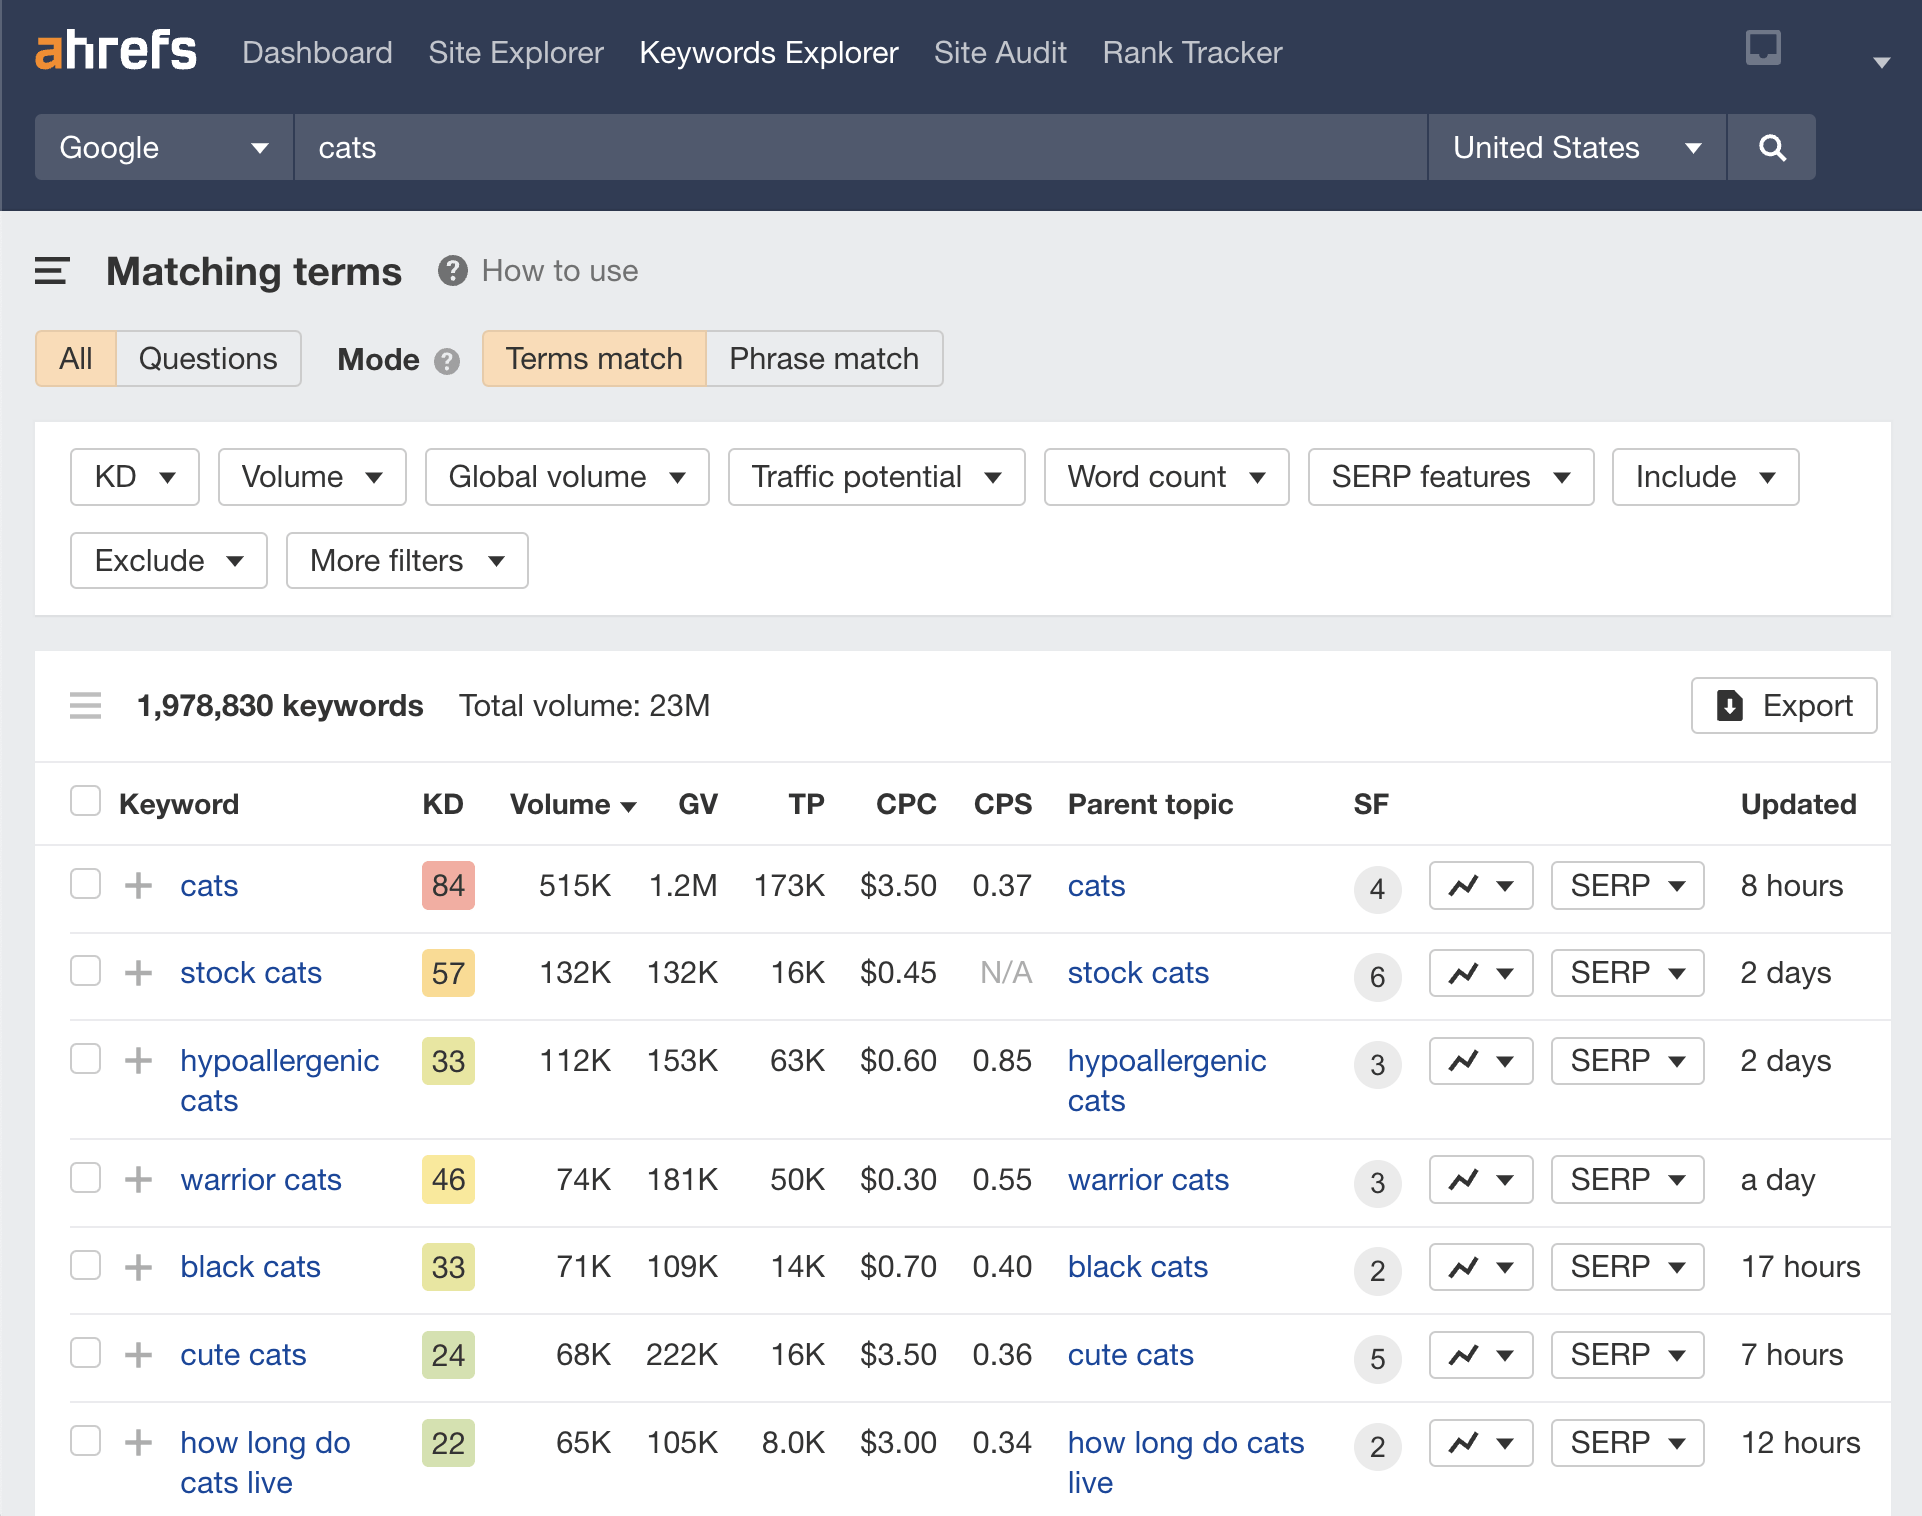Select the All tab filter
The height and width of the screenshot is (1516, 1922).
[x=75, y=357]
